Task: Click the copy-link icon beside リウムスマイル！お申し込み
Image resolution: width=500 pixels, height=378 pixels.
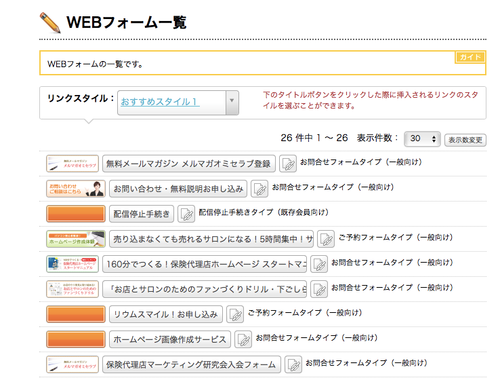Action: pyautogui.click(x=235, y=314)
